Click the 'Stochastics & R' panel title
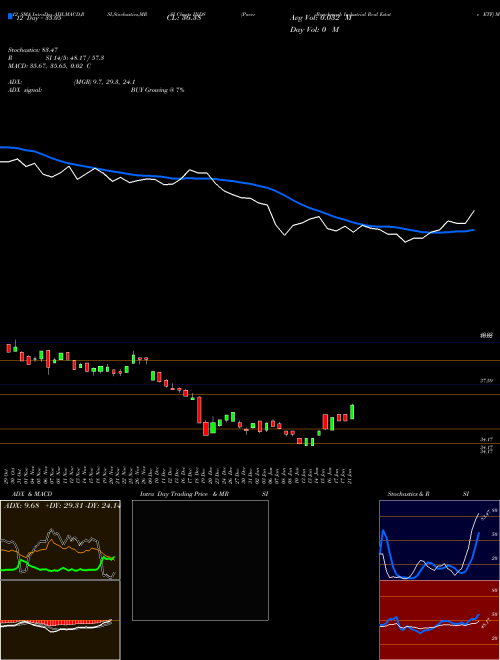 click(x=409, y=494)
